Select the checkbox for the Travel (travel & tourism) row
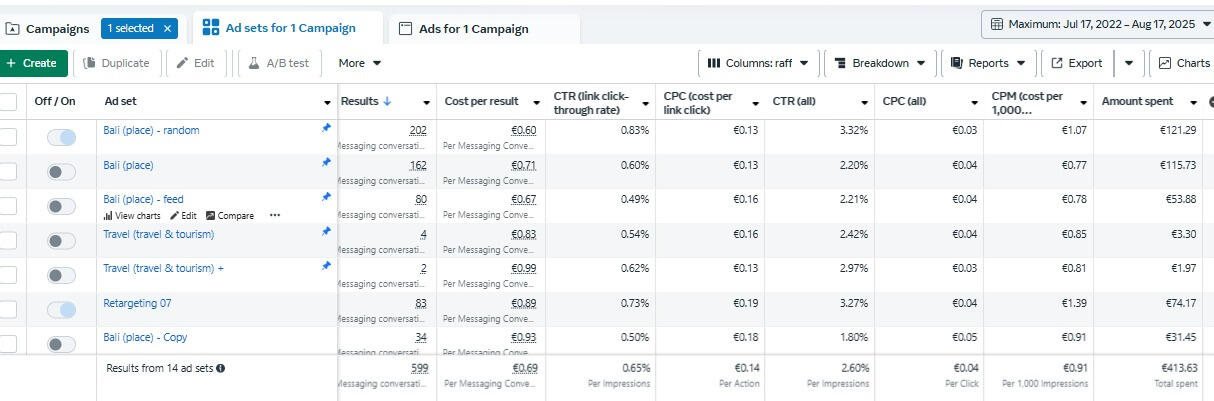 click(8, 241)
